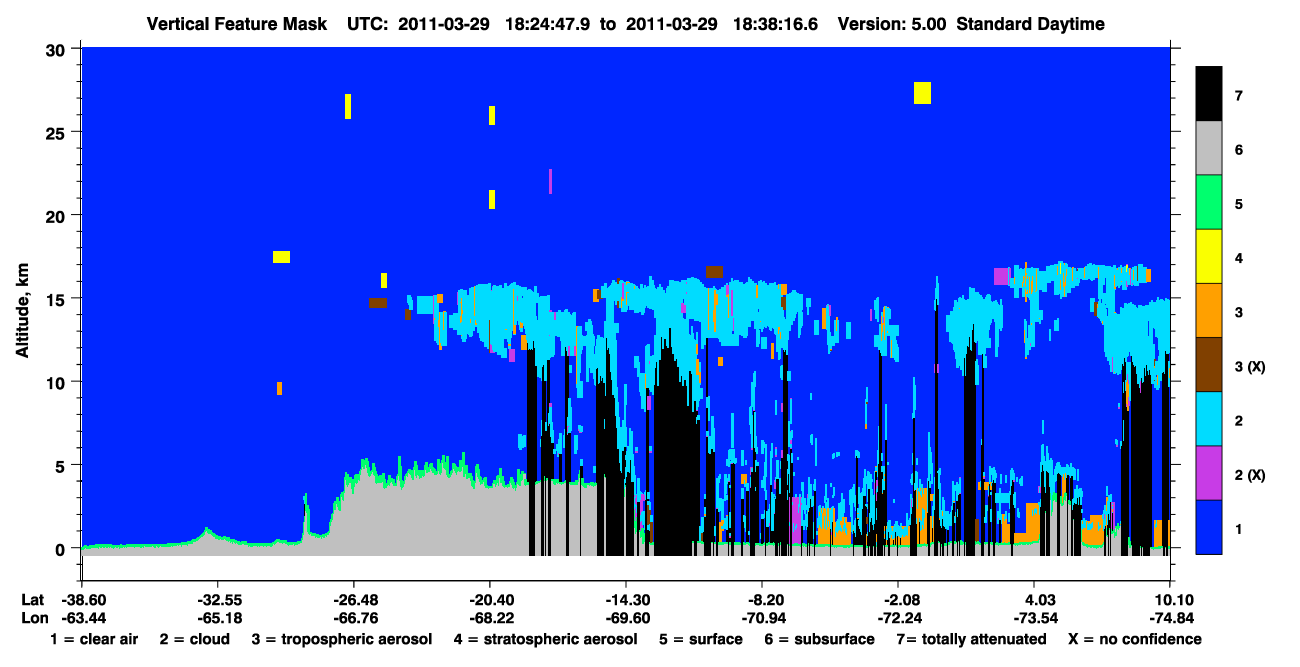Click the longitude value -65.18
Image resolution: width=1300 pixels, height=667 pixels.
(x=217, y=618)
